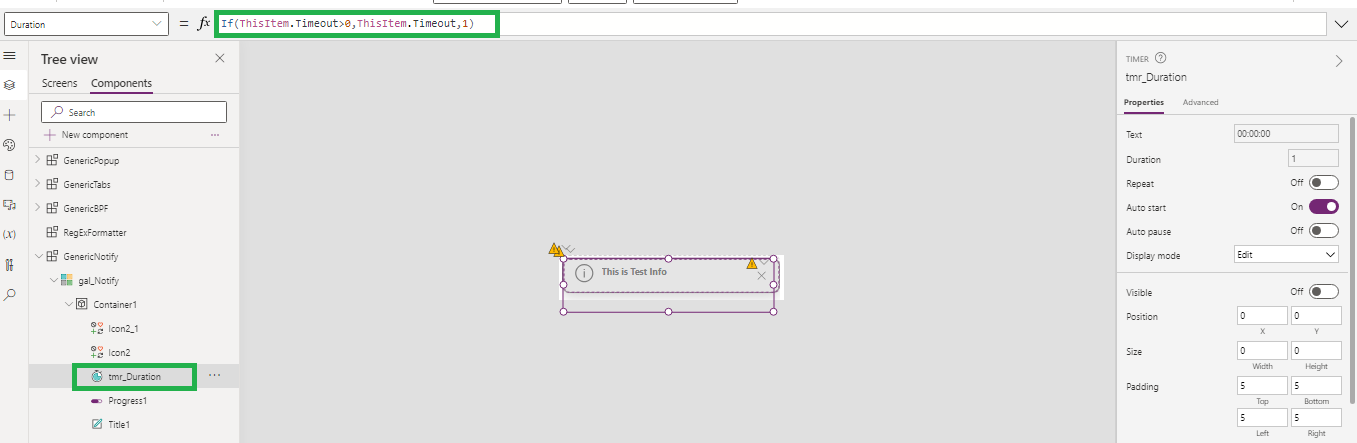Open the Insert pane plus icon
This screenshot has width=1357, height=443.
point(10,115)
